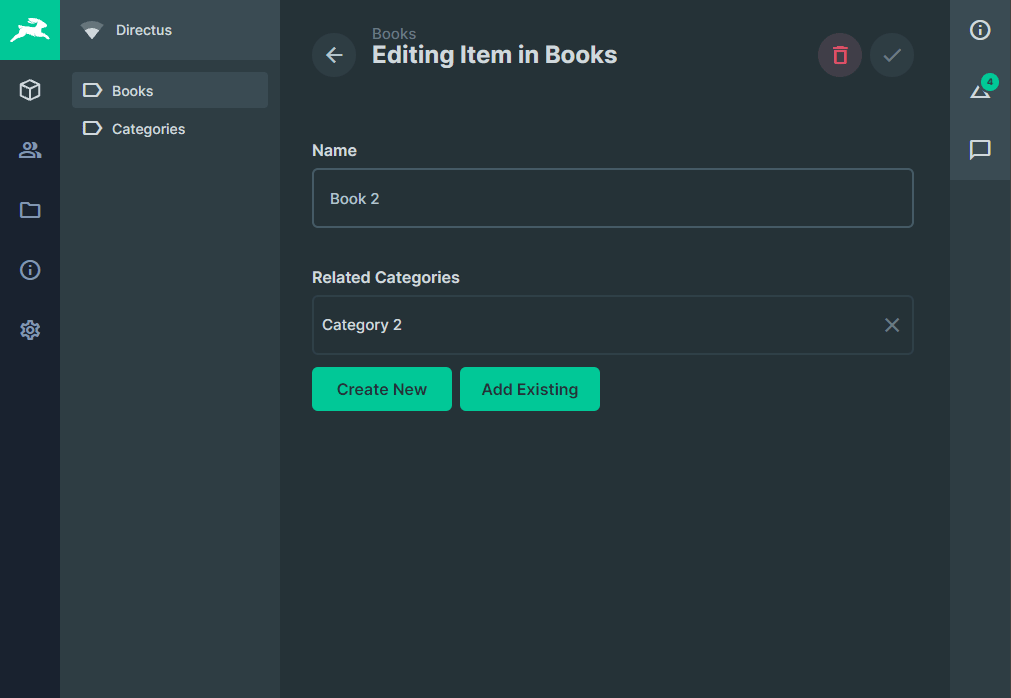Open the Information sidebar panel icon
This screenshot has width=1011, height=698.
coord(980,30)
